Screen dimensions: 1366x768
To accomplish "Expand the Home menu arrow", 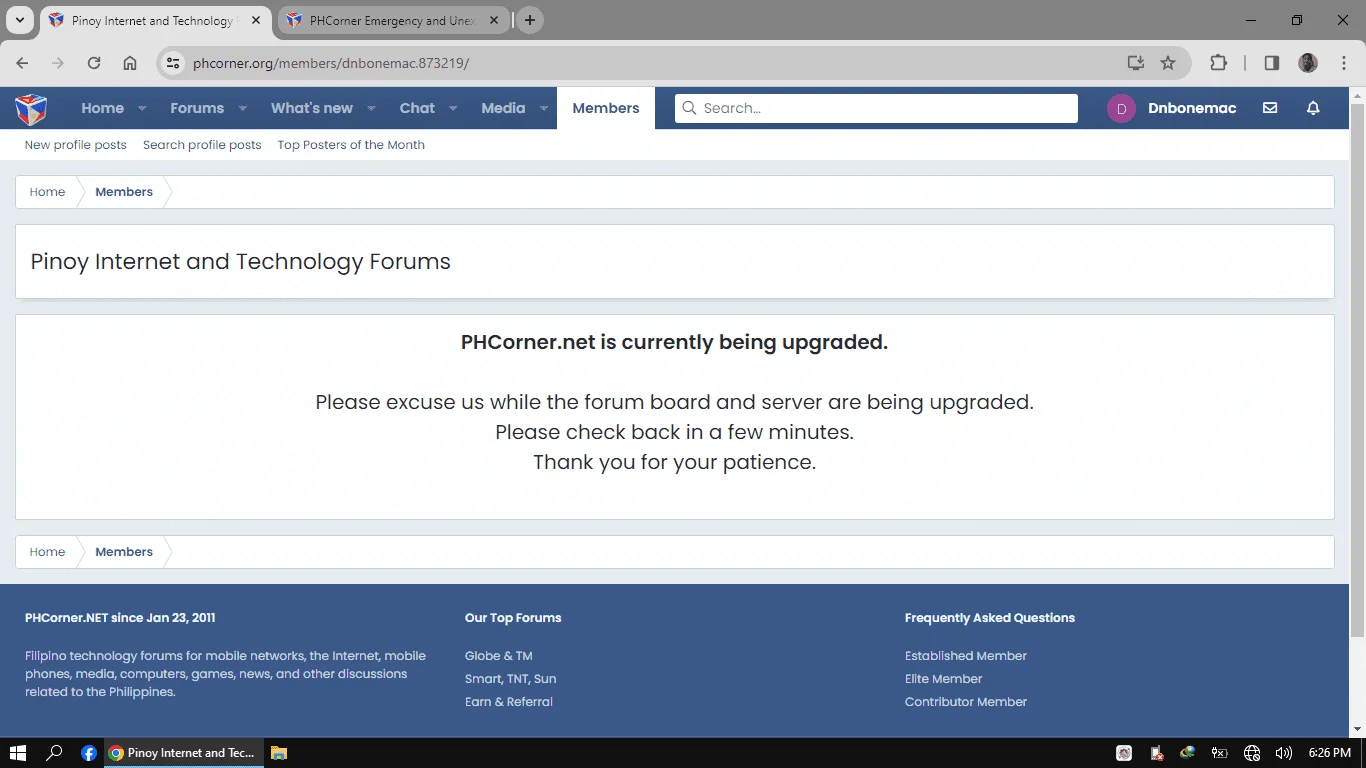I will 142,108.
